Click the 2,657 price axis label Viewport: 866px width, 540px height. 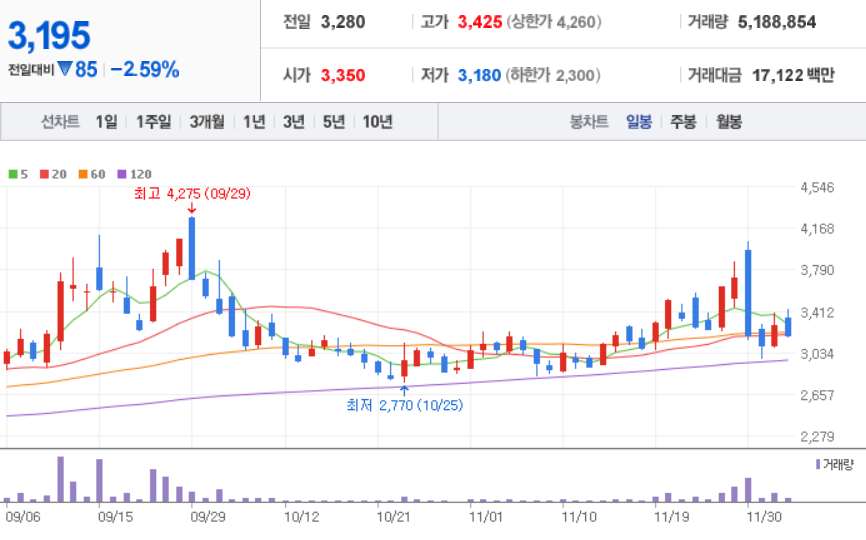point(817,395)
